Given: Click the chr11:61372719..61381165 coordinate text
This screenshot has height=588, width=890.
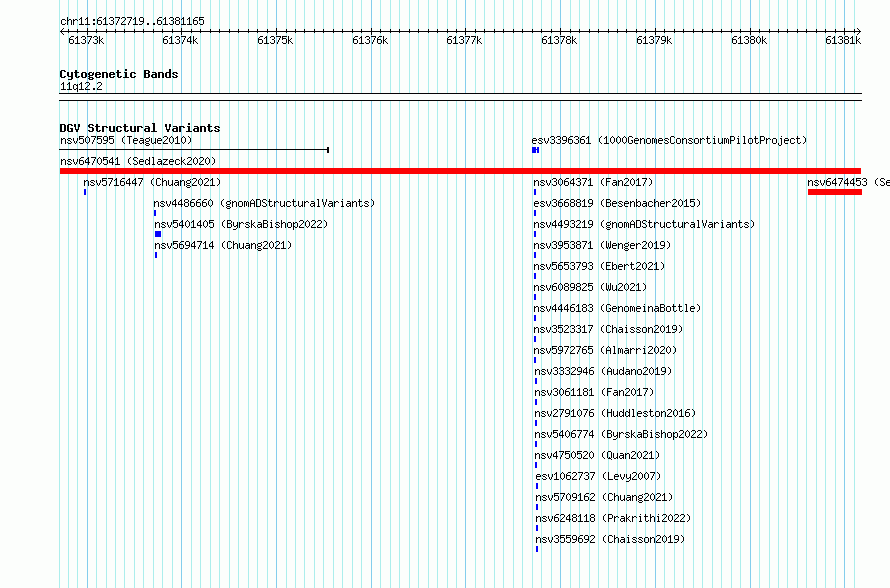Looking at the screenshot, I should pos(132,22).
